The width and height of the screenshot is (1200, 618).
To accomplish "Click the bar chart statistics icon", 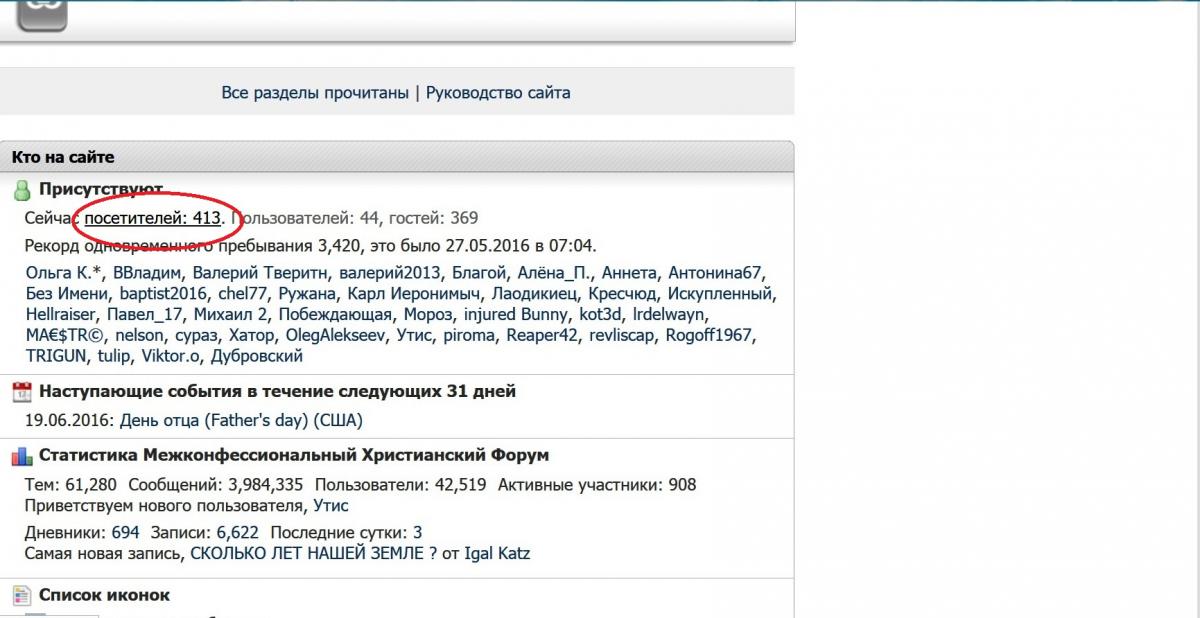I will [22, 456].
